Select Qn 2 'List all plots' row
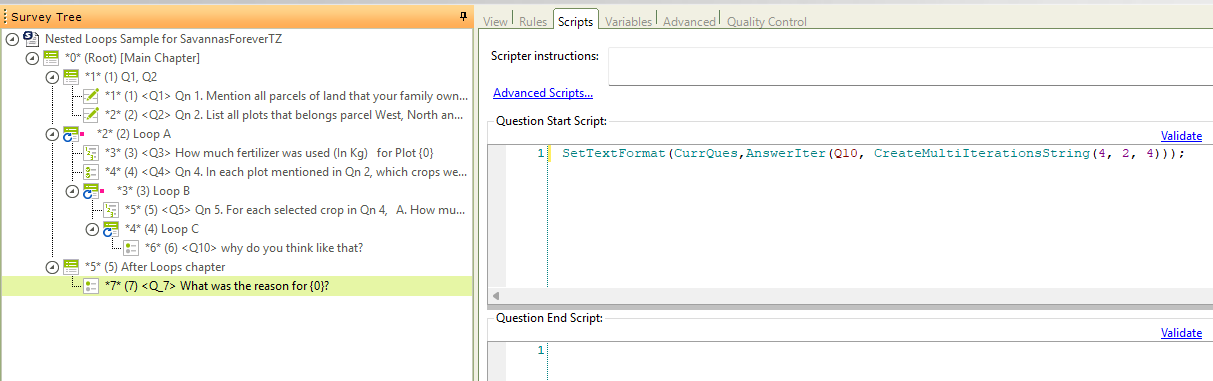This screenshot has width=1213, height=381. point(284,114)
